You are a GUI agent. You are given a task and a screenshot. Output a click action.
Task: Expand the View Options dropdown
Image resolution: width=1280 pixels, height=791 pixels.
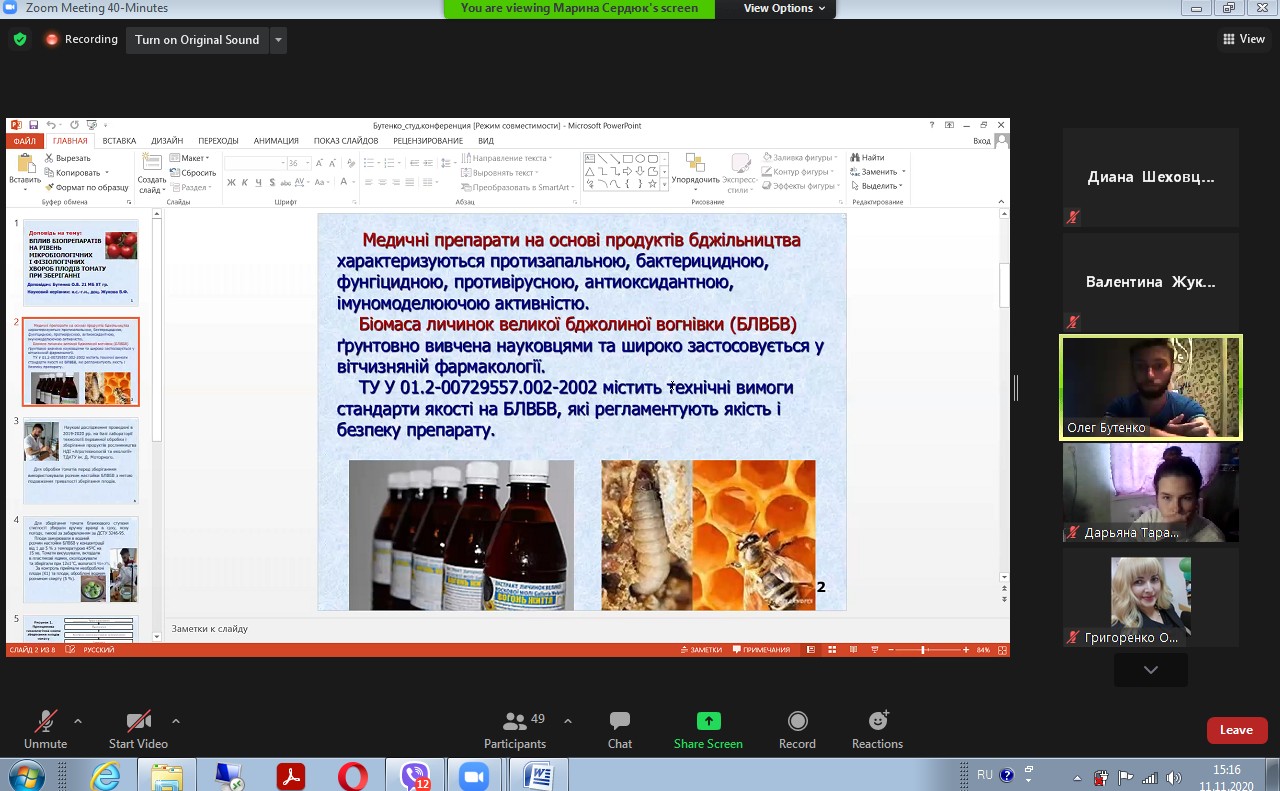point(784,8)
